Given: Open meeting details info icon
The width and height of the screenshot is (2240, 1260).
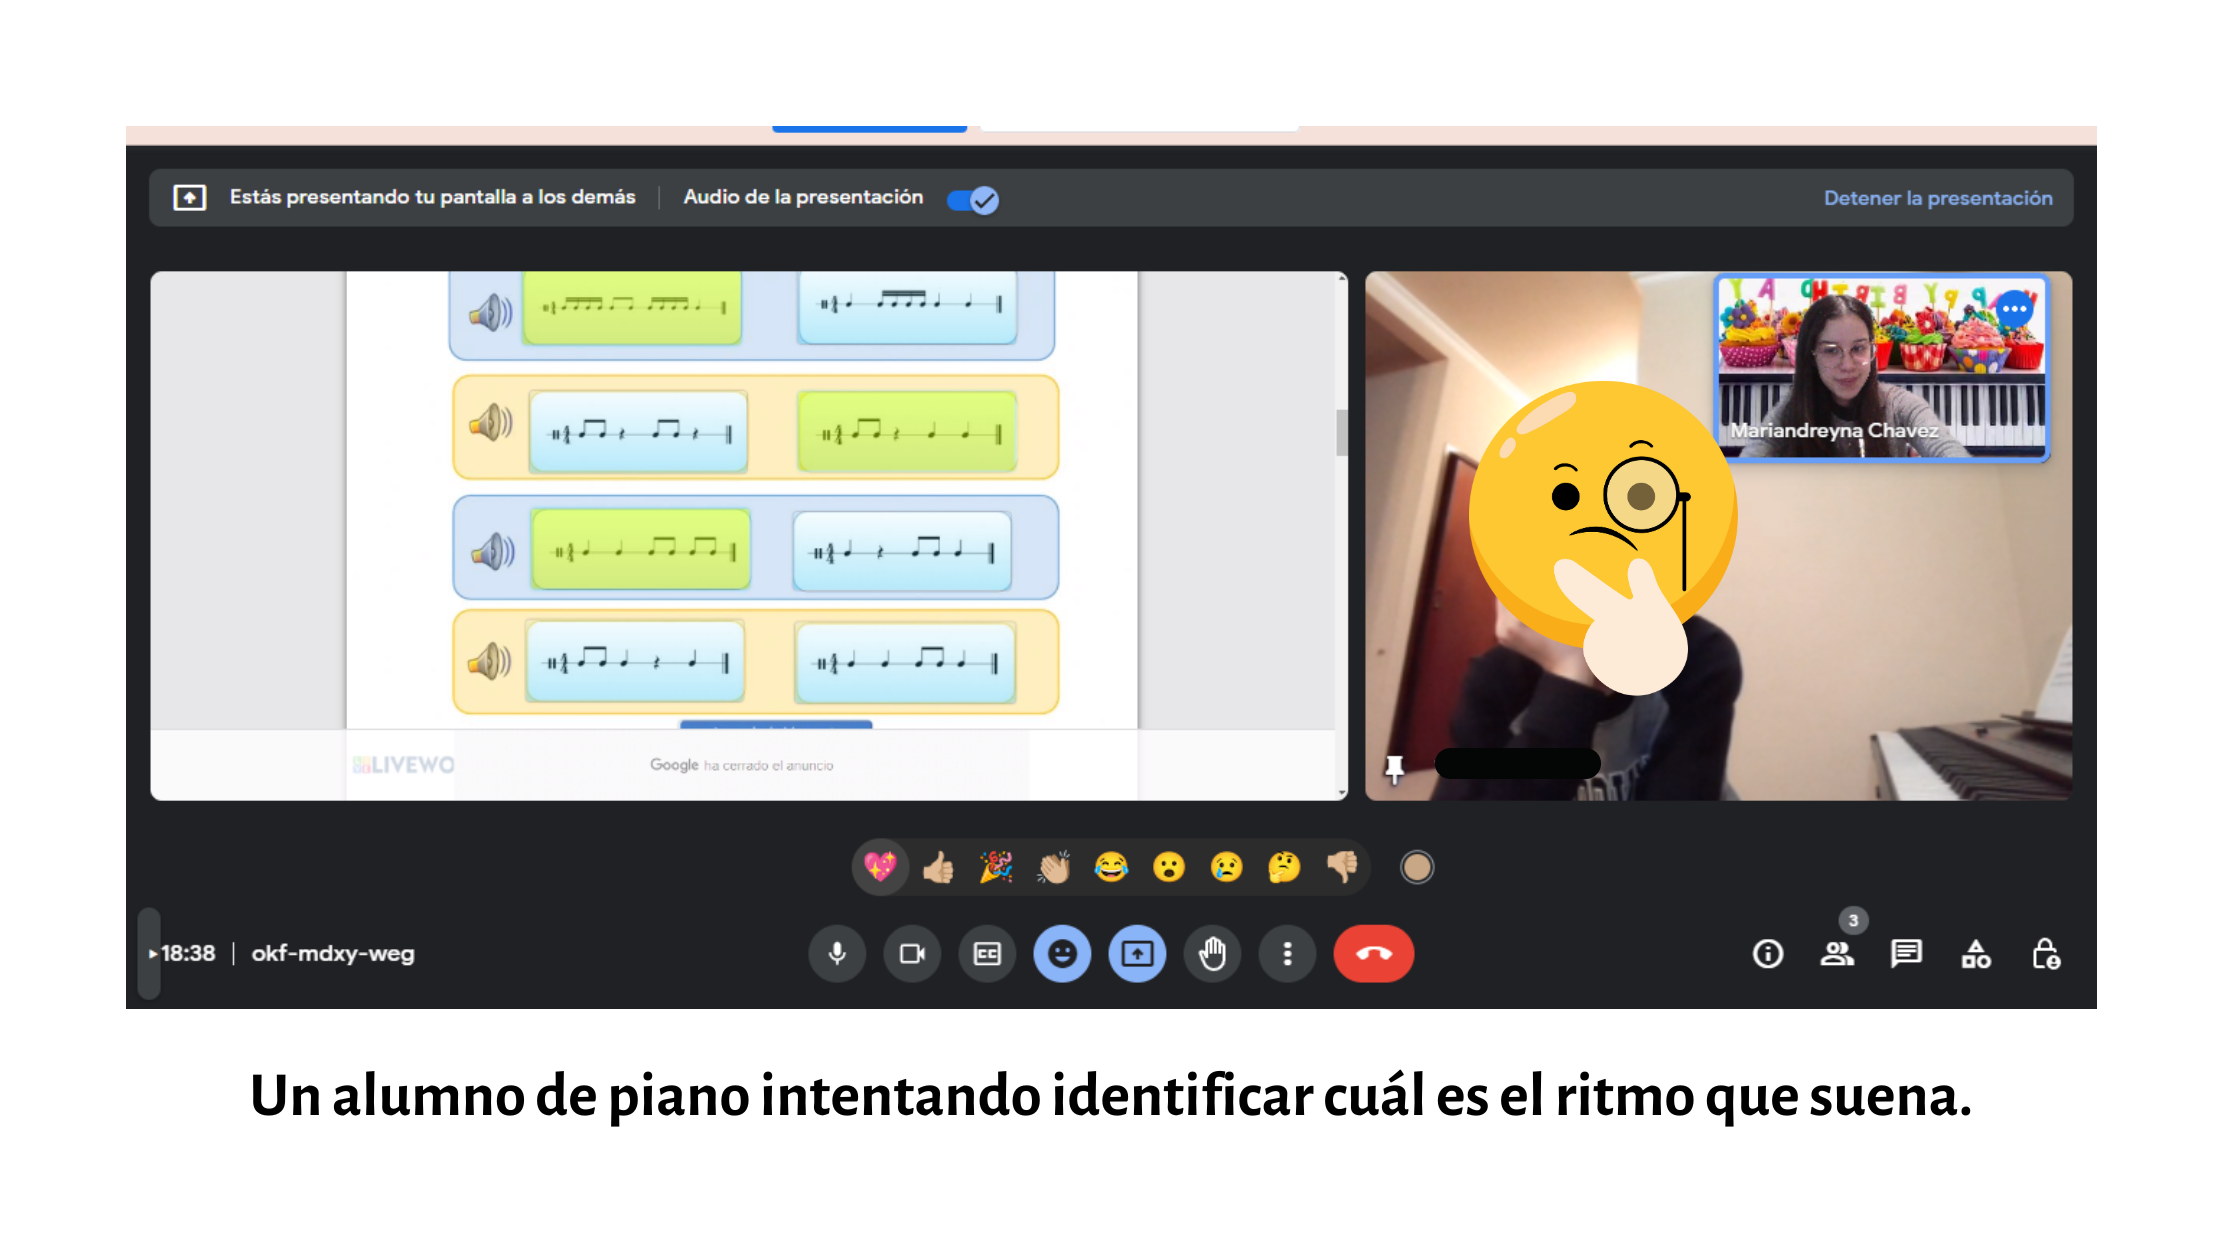Looking at the screenshot, I should 1767,954.
